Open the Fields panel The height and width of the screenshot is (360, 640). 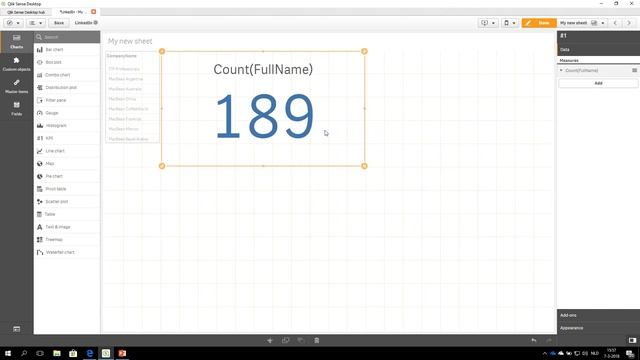[x=16, y=109]
